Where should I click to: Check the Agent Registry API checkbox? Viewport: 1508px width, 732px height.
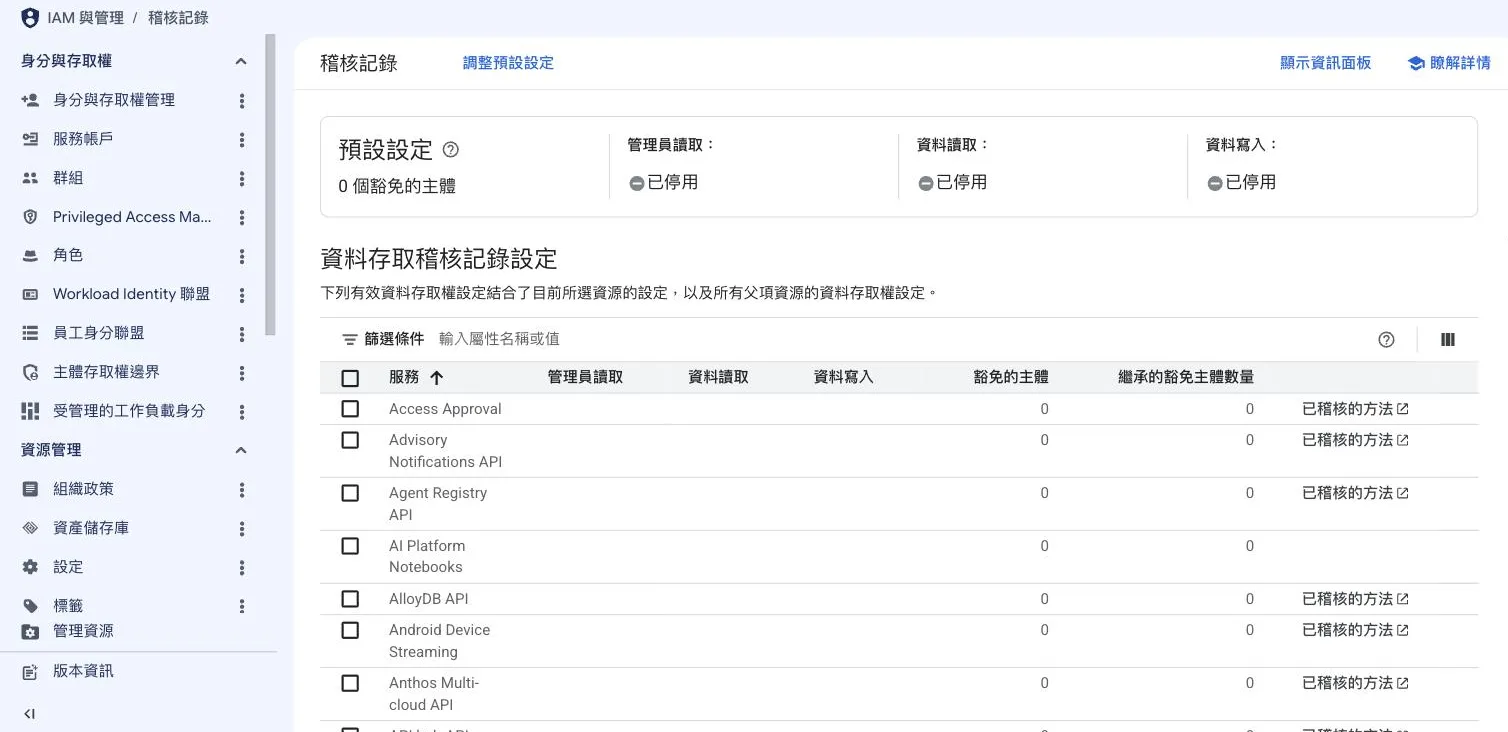pyautogui.click(x=350, y=493)
